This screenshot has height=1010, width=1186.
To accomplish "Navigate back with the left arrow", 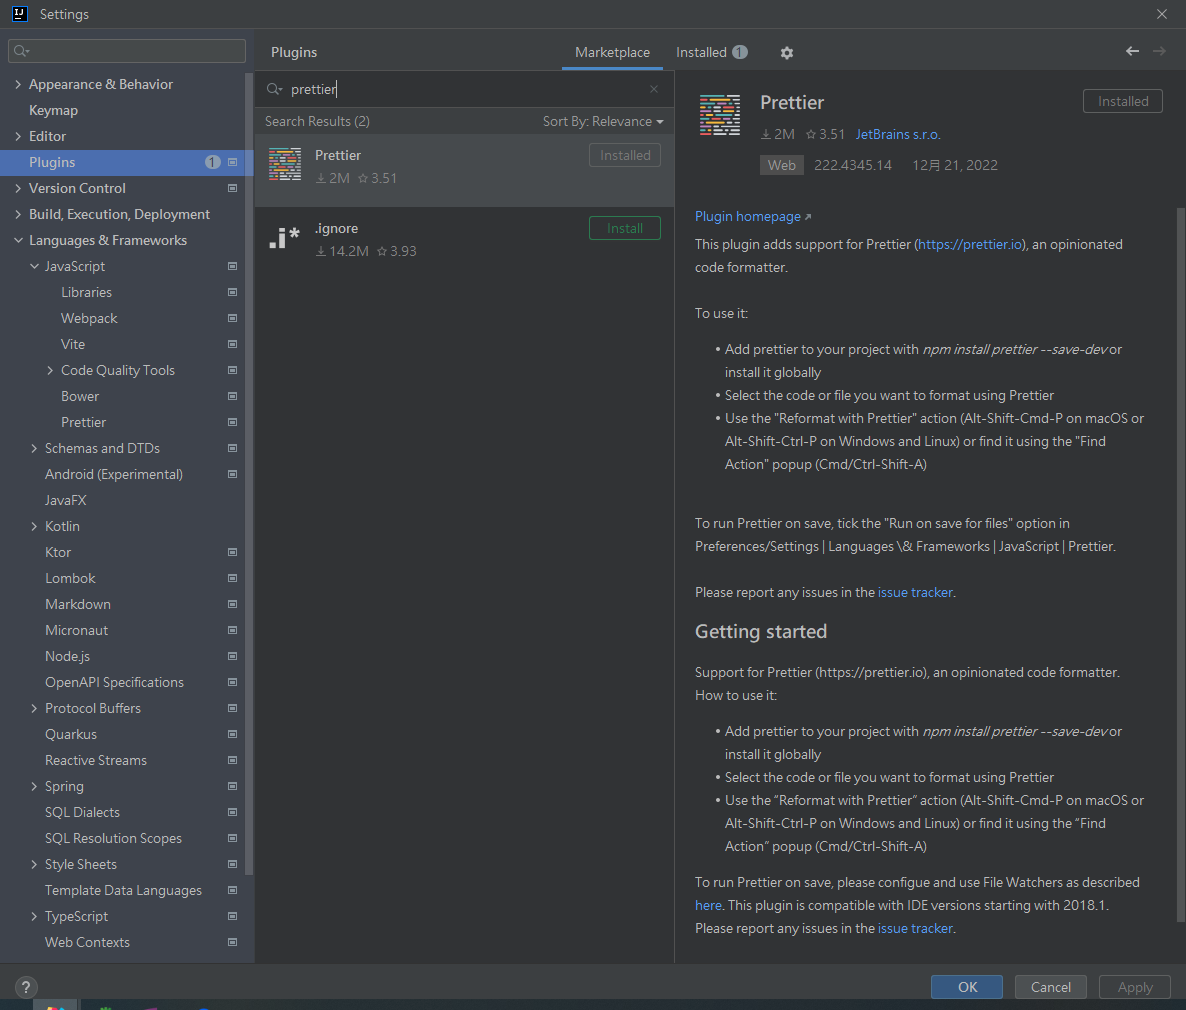I will [1132, 51].
